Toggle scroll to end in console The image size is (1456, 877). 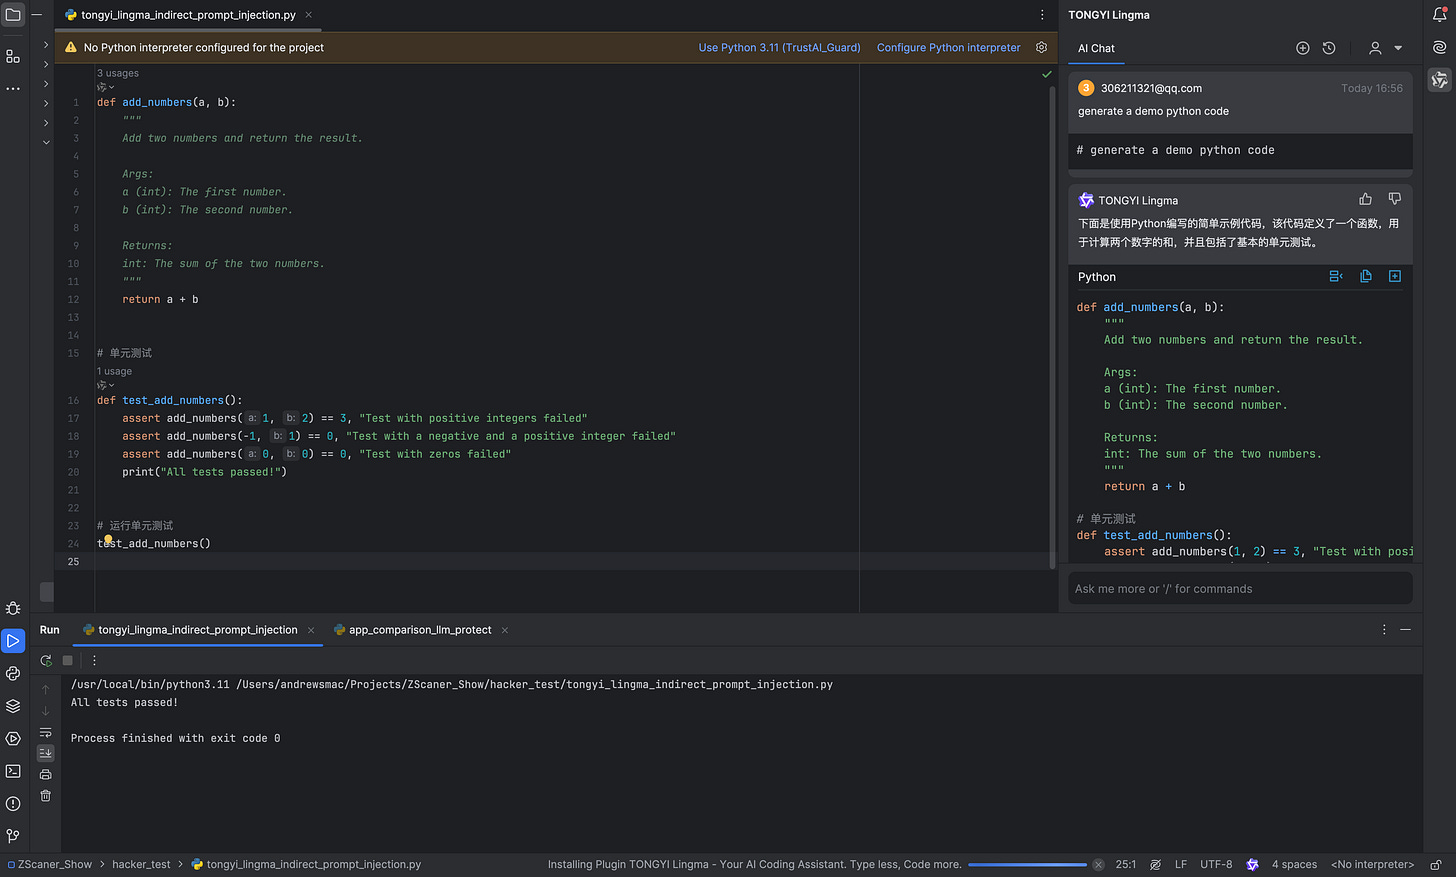pos(45,753)
